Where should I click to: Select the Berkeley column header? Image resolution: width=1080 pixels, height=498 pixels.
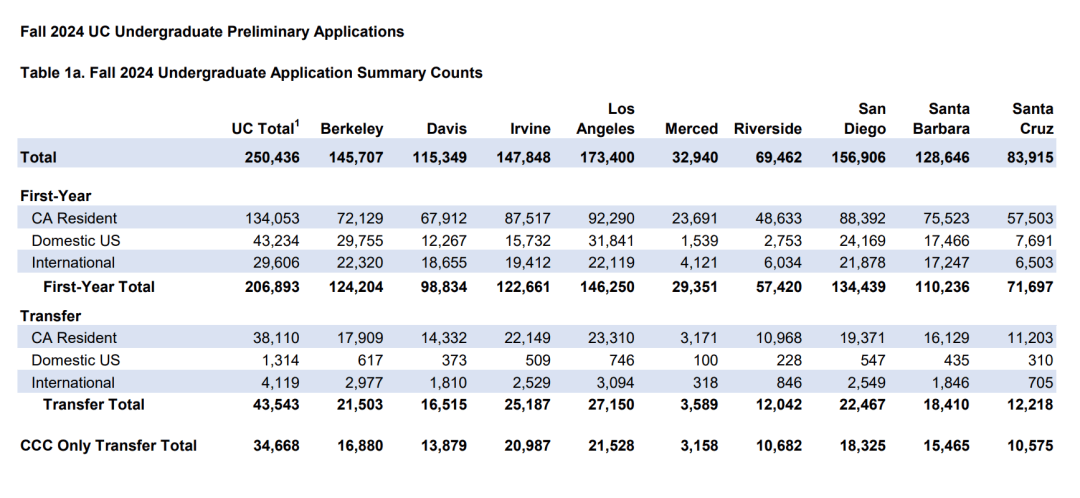[x=351, y=129]
